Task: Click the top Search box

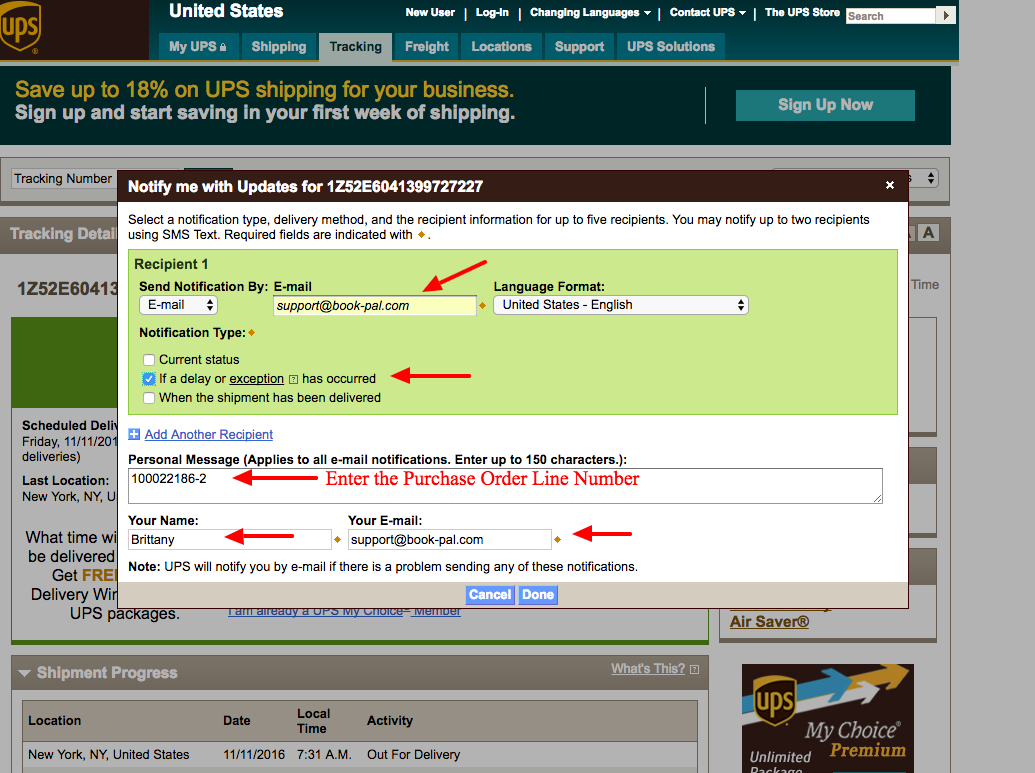Action: click(x=890, y=16)
